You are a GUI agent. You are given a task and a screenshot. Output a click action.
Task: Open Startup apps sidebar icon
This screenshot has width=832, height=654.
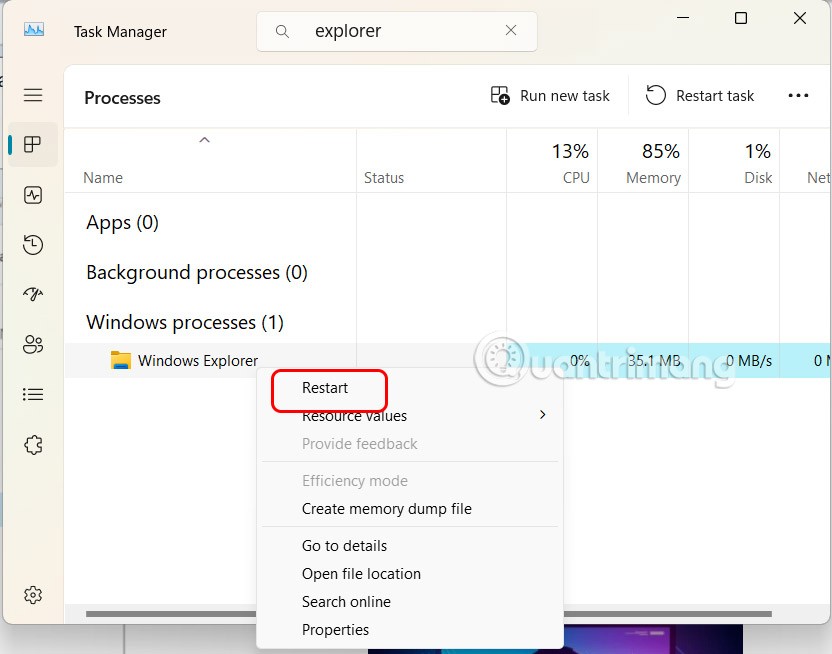click(33, 295)
